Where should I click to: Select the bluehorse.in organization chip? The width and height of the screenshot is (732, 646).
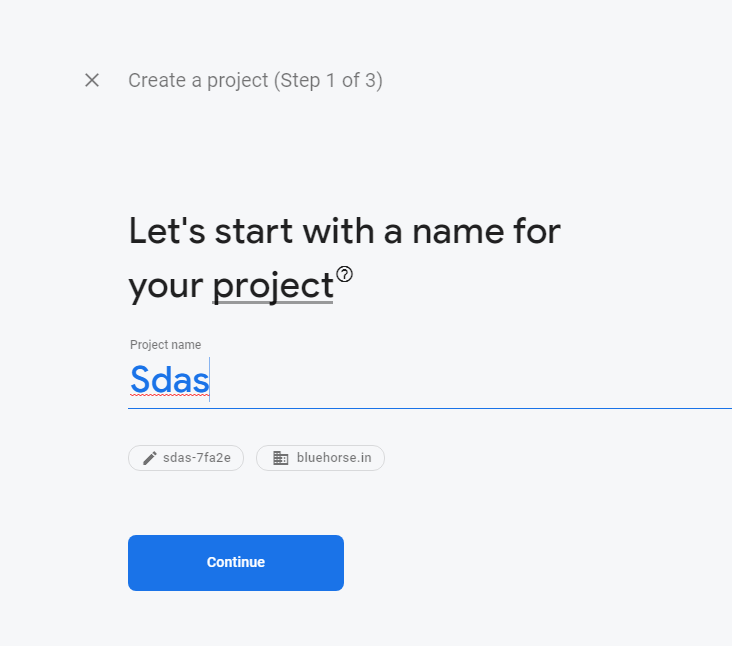point(320,458)
